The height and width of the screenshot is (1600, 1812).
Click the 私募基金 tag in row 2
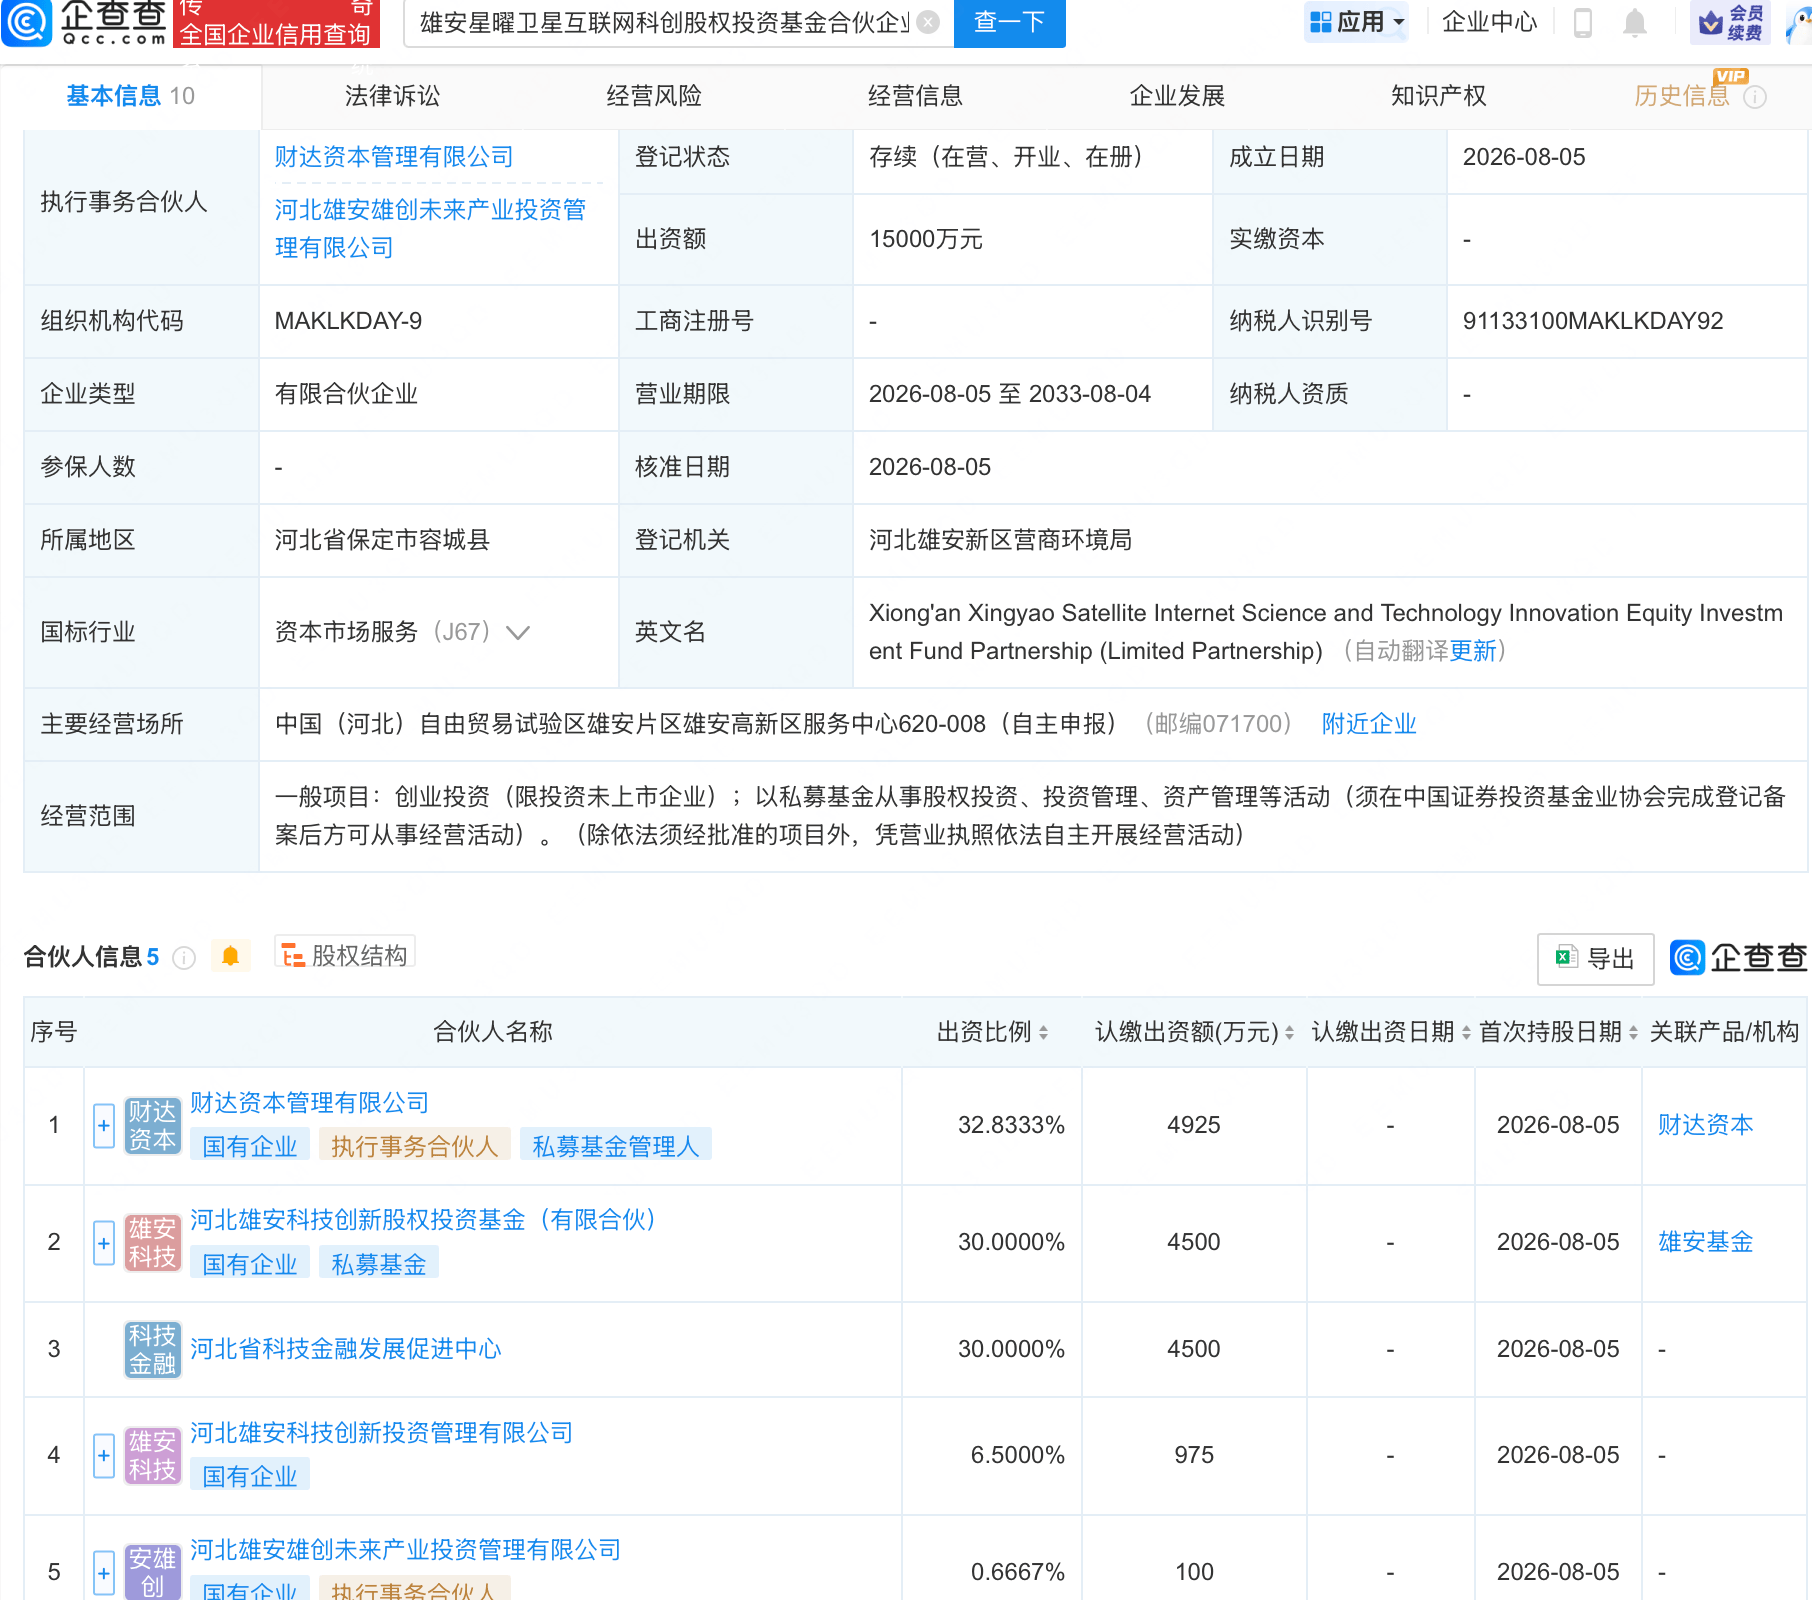tap(379, 1264)
